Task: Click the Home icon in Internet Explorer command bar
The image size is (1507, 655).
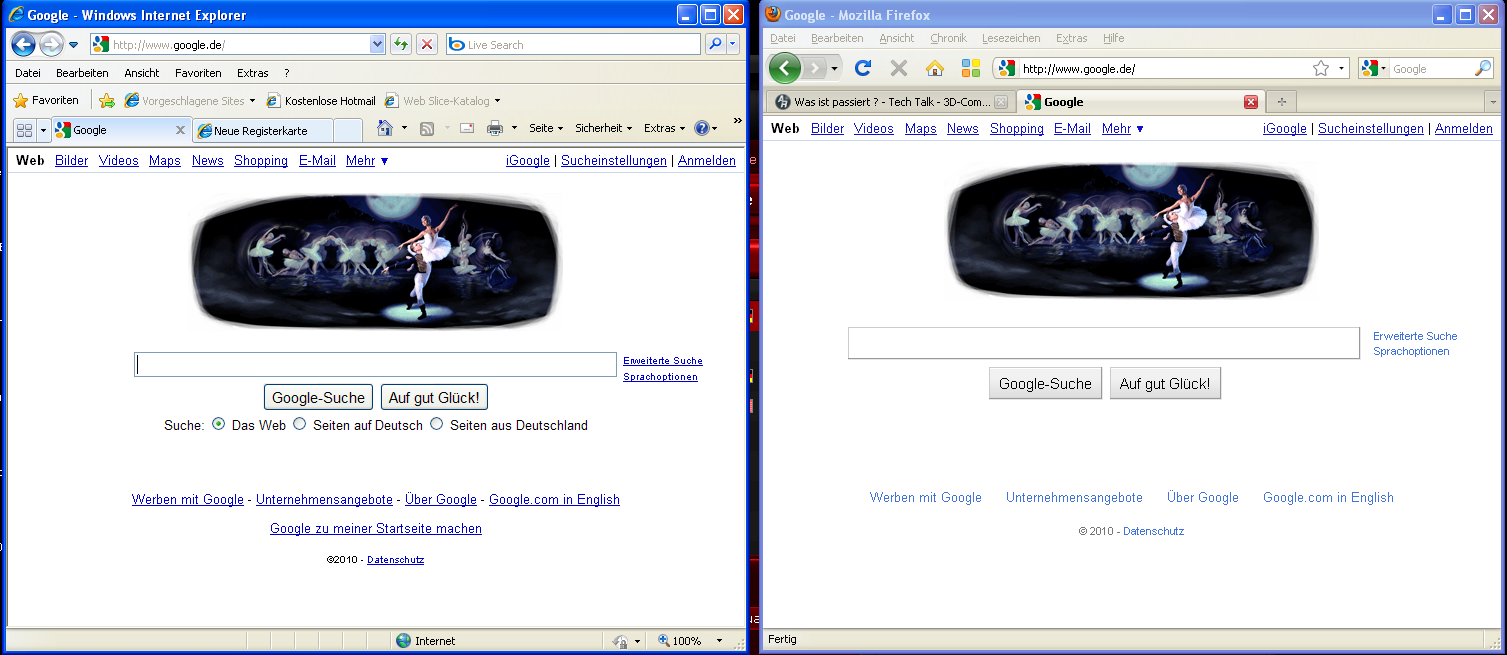Action: [x=385, y=128]
